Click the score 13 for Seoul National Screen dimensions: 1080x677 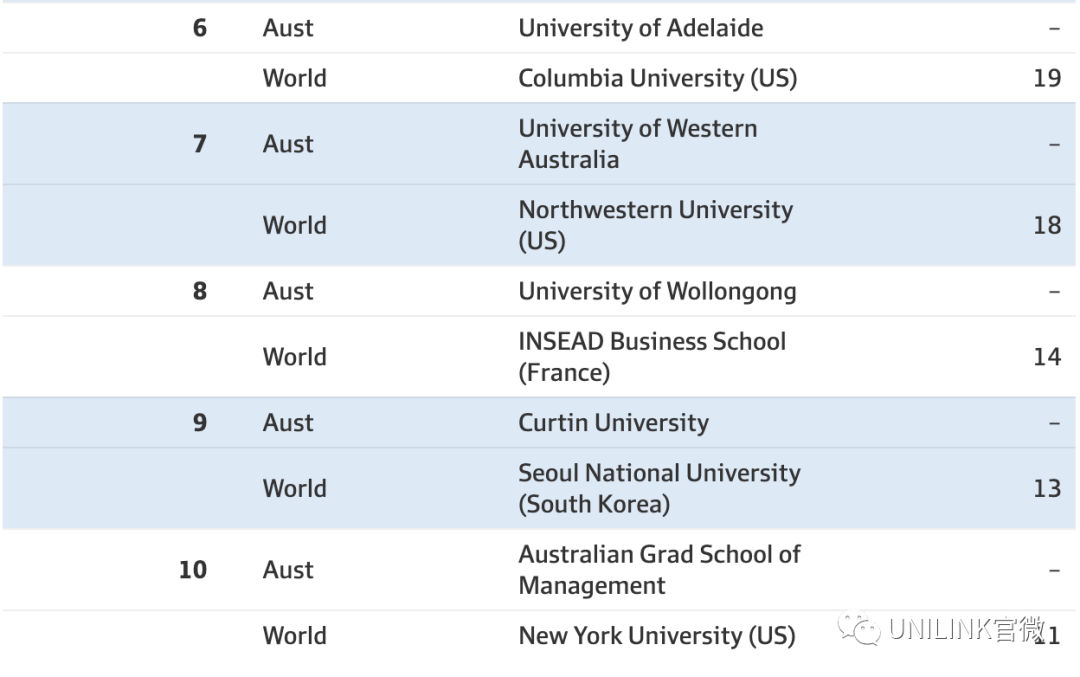[1047, 488]
